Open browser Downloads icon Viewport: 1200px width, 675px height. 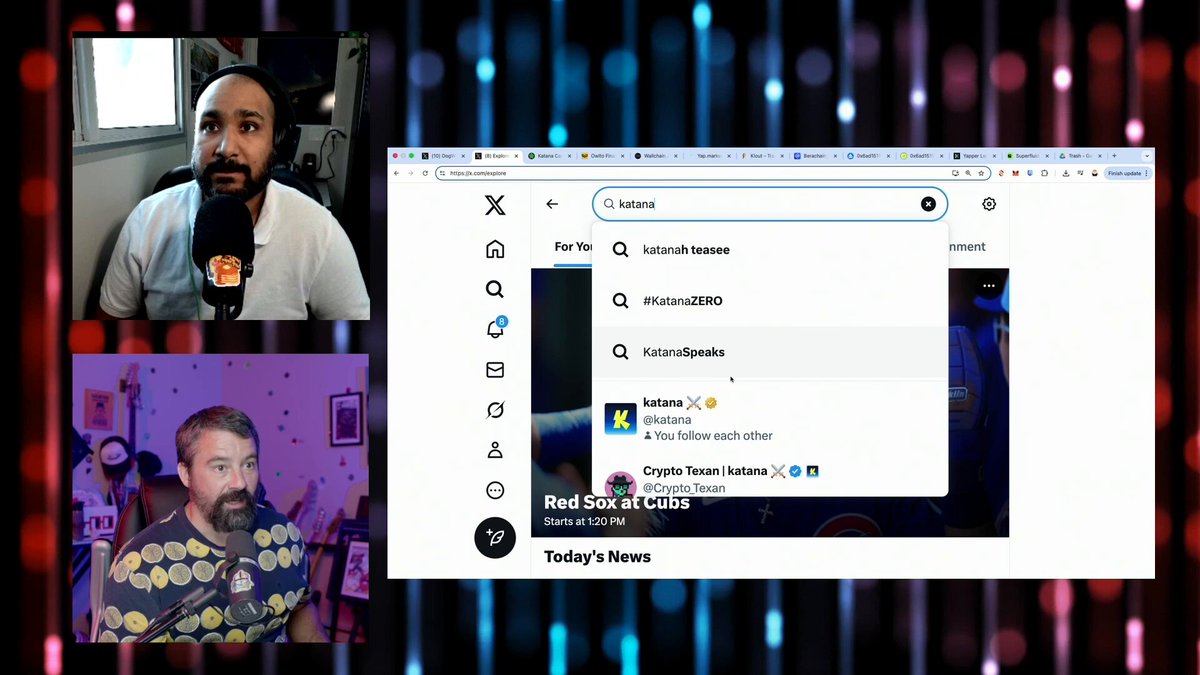click(x=1066, y=173)
